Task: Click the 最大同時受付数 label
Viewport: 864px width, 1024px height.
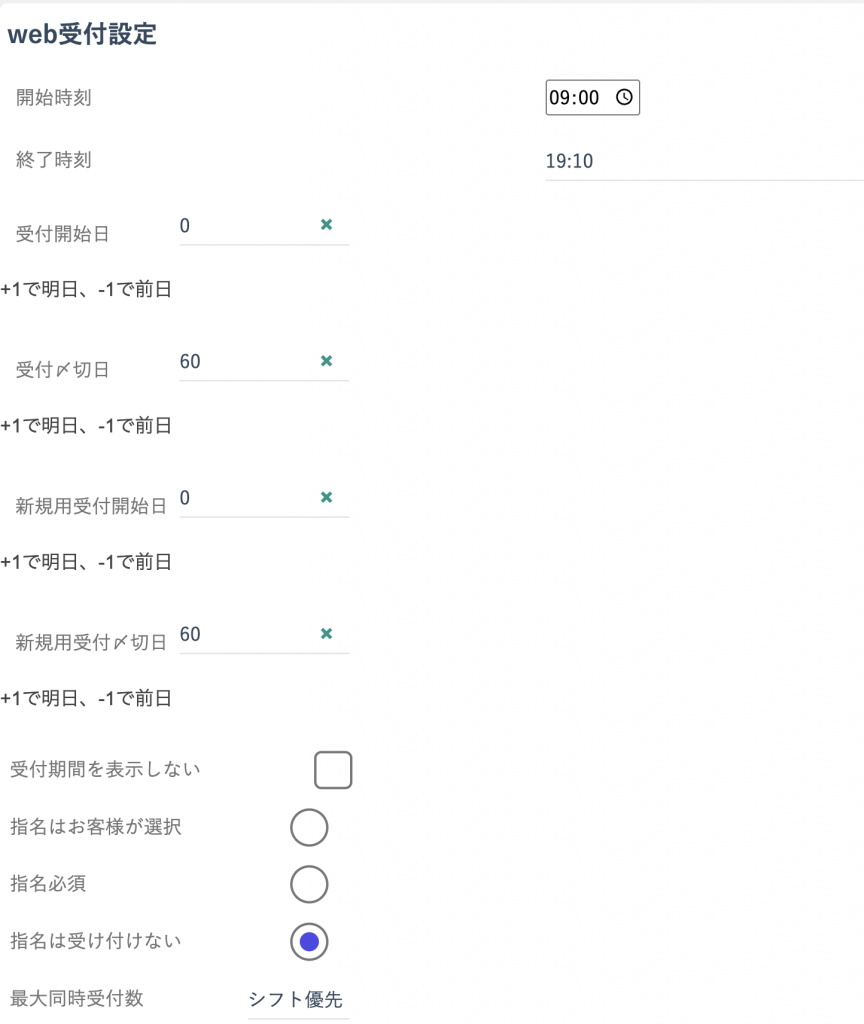Action: pyautogui.click(x=76, y=999)
